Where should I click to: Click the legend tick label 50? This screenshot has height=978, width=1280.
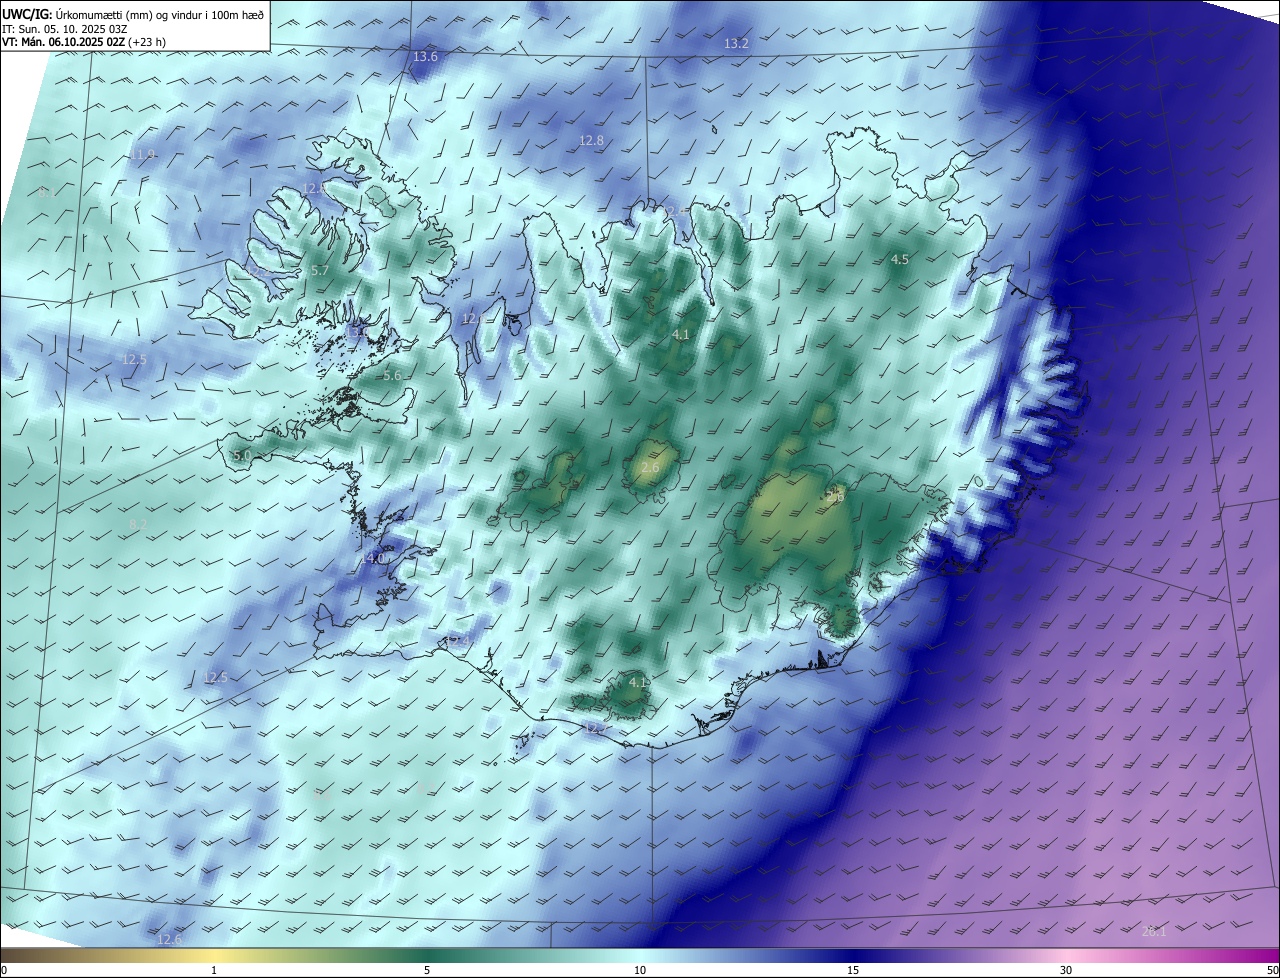[1272, 970]
